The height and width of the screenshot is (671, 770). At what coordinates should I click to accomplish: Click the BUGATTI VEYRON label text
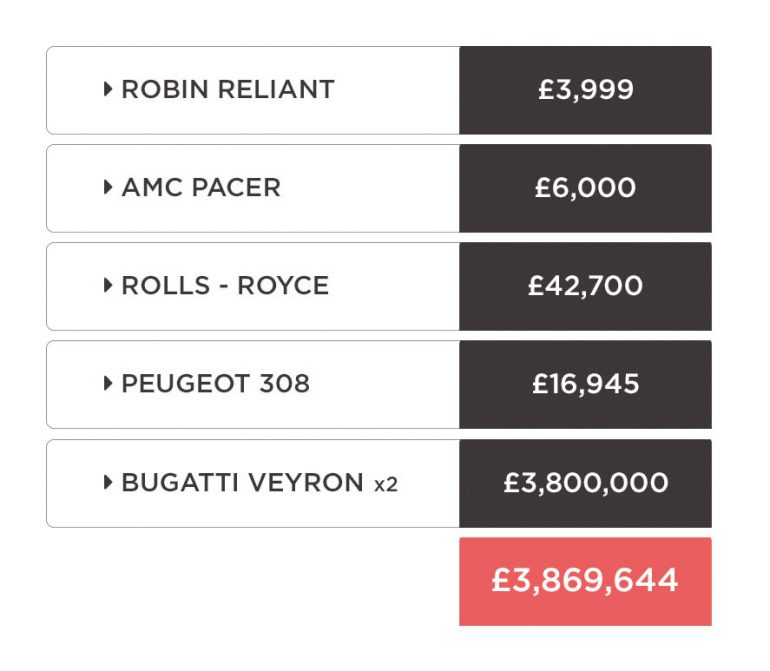[242, 483]
